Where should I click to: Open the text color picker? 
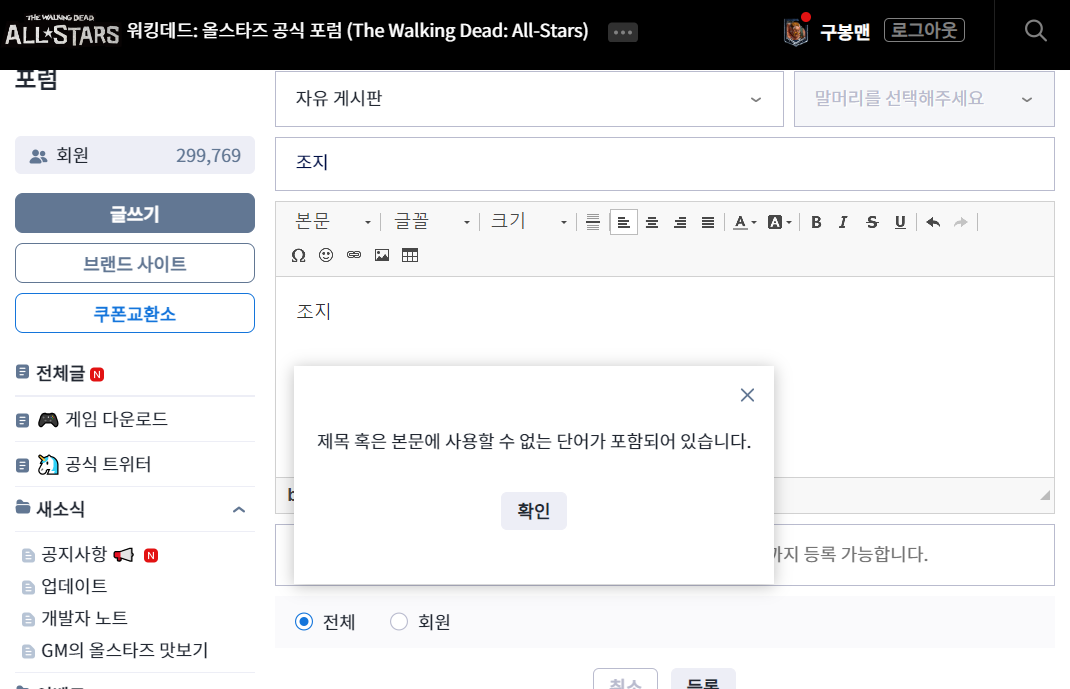[744, 222]
